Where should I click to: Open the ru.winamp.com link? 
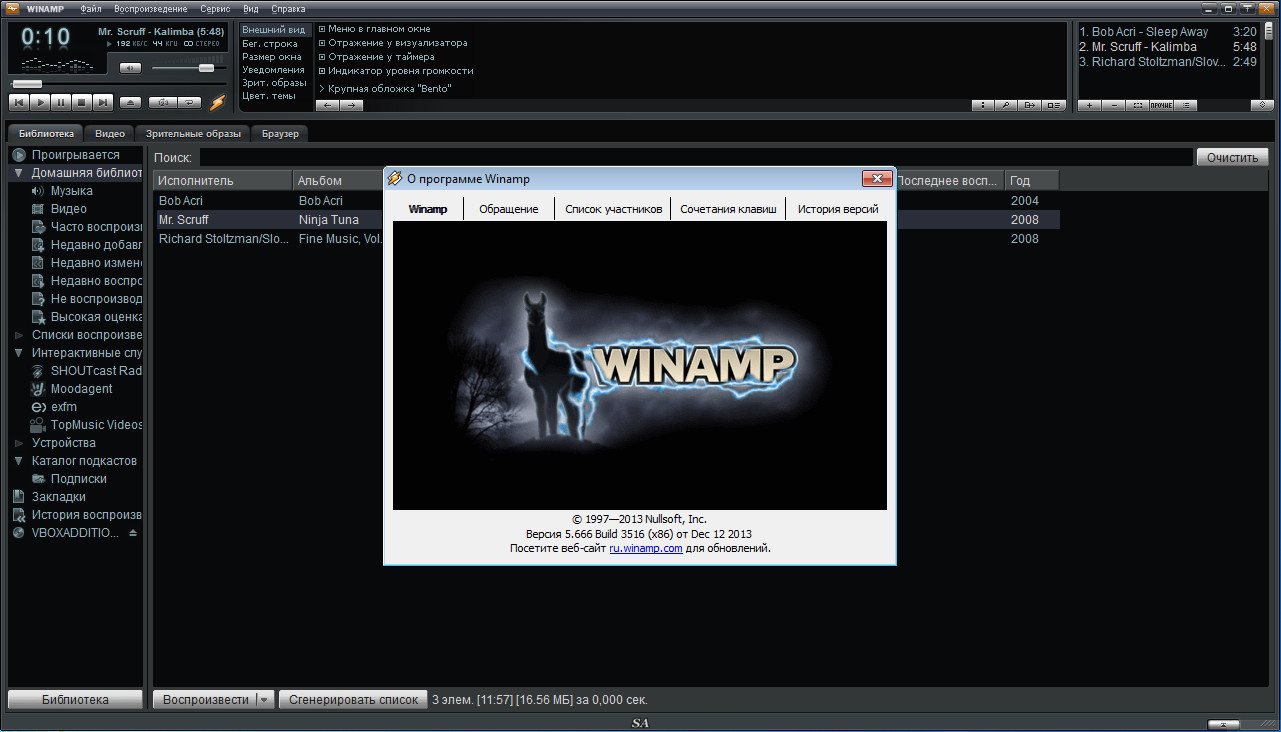pos(646,548)
